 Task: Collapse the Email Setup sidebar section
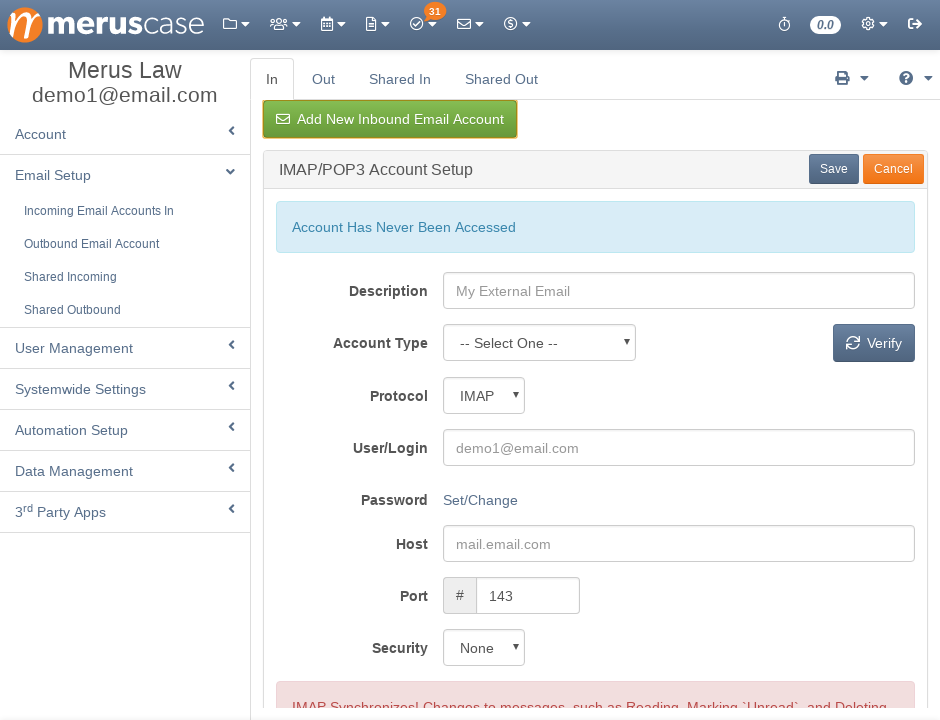(x=125, y=175)
